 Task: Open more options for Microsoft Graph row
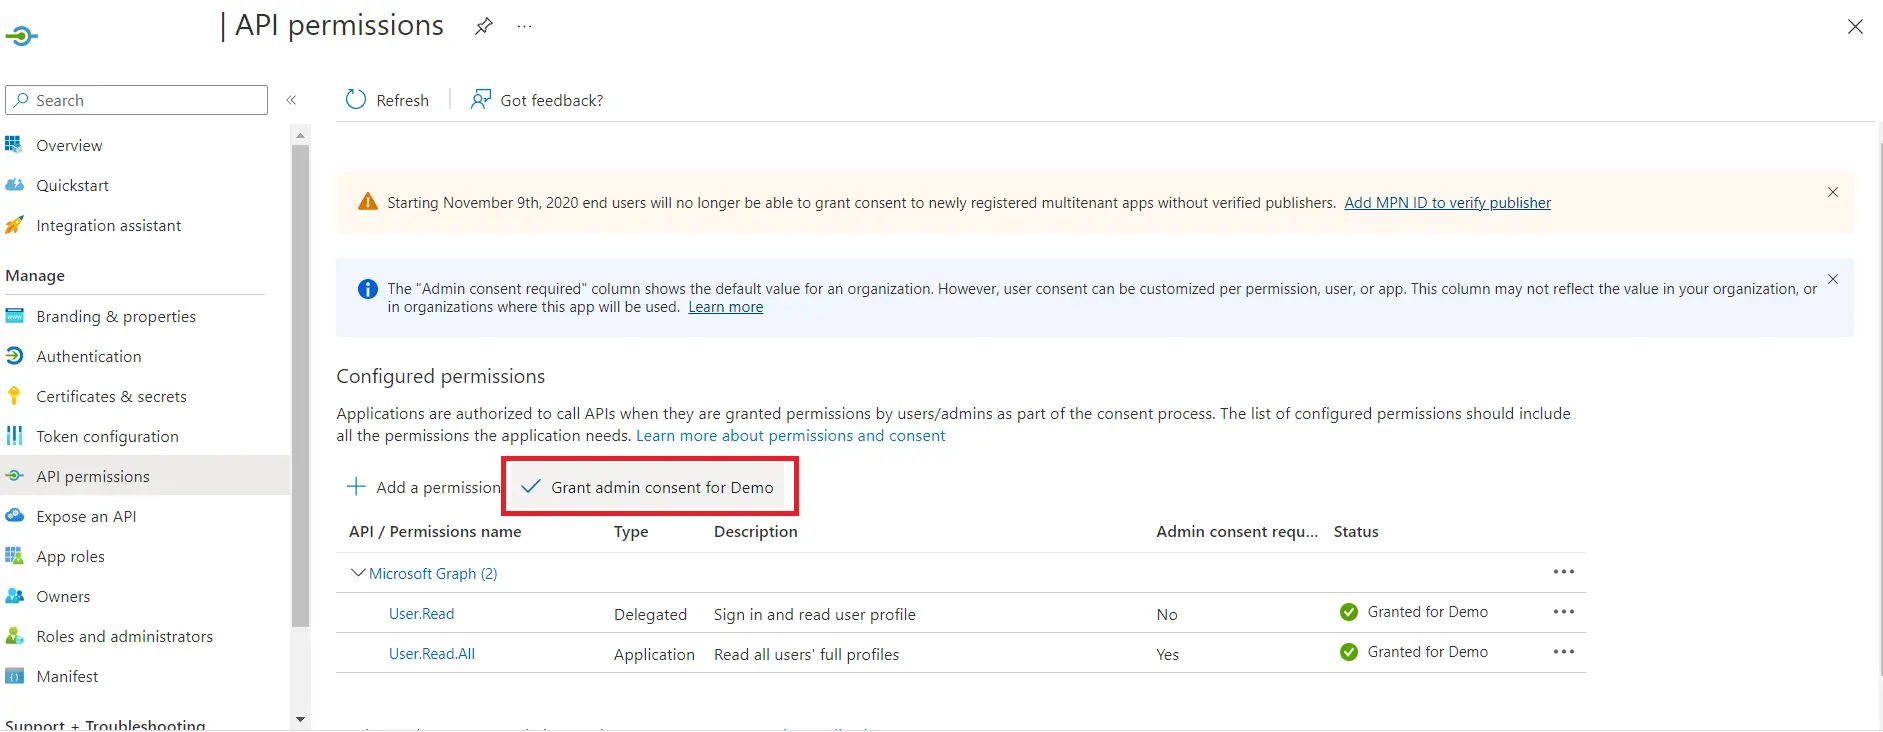tap(1564, 572)
